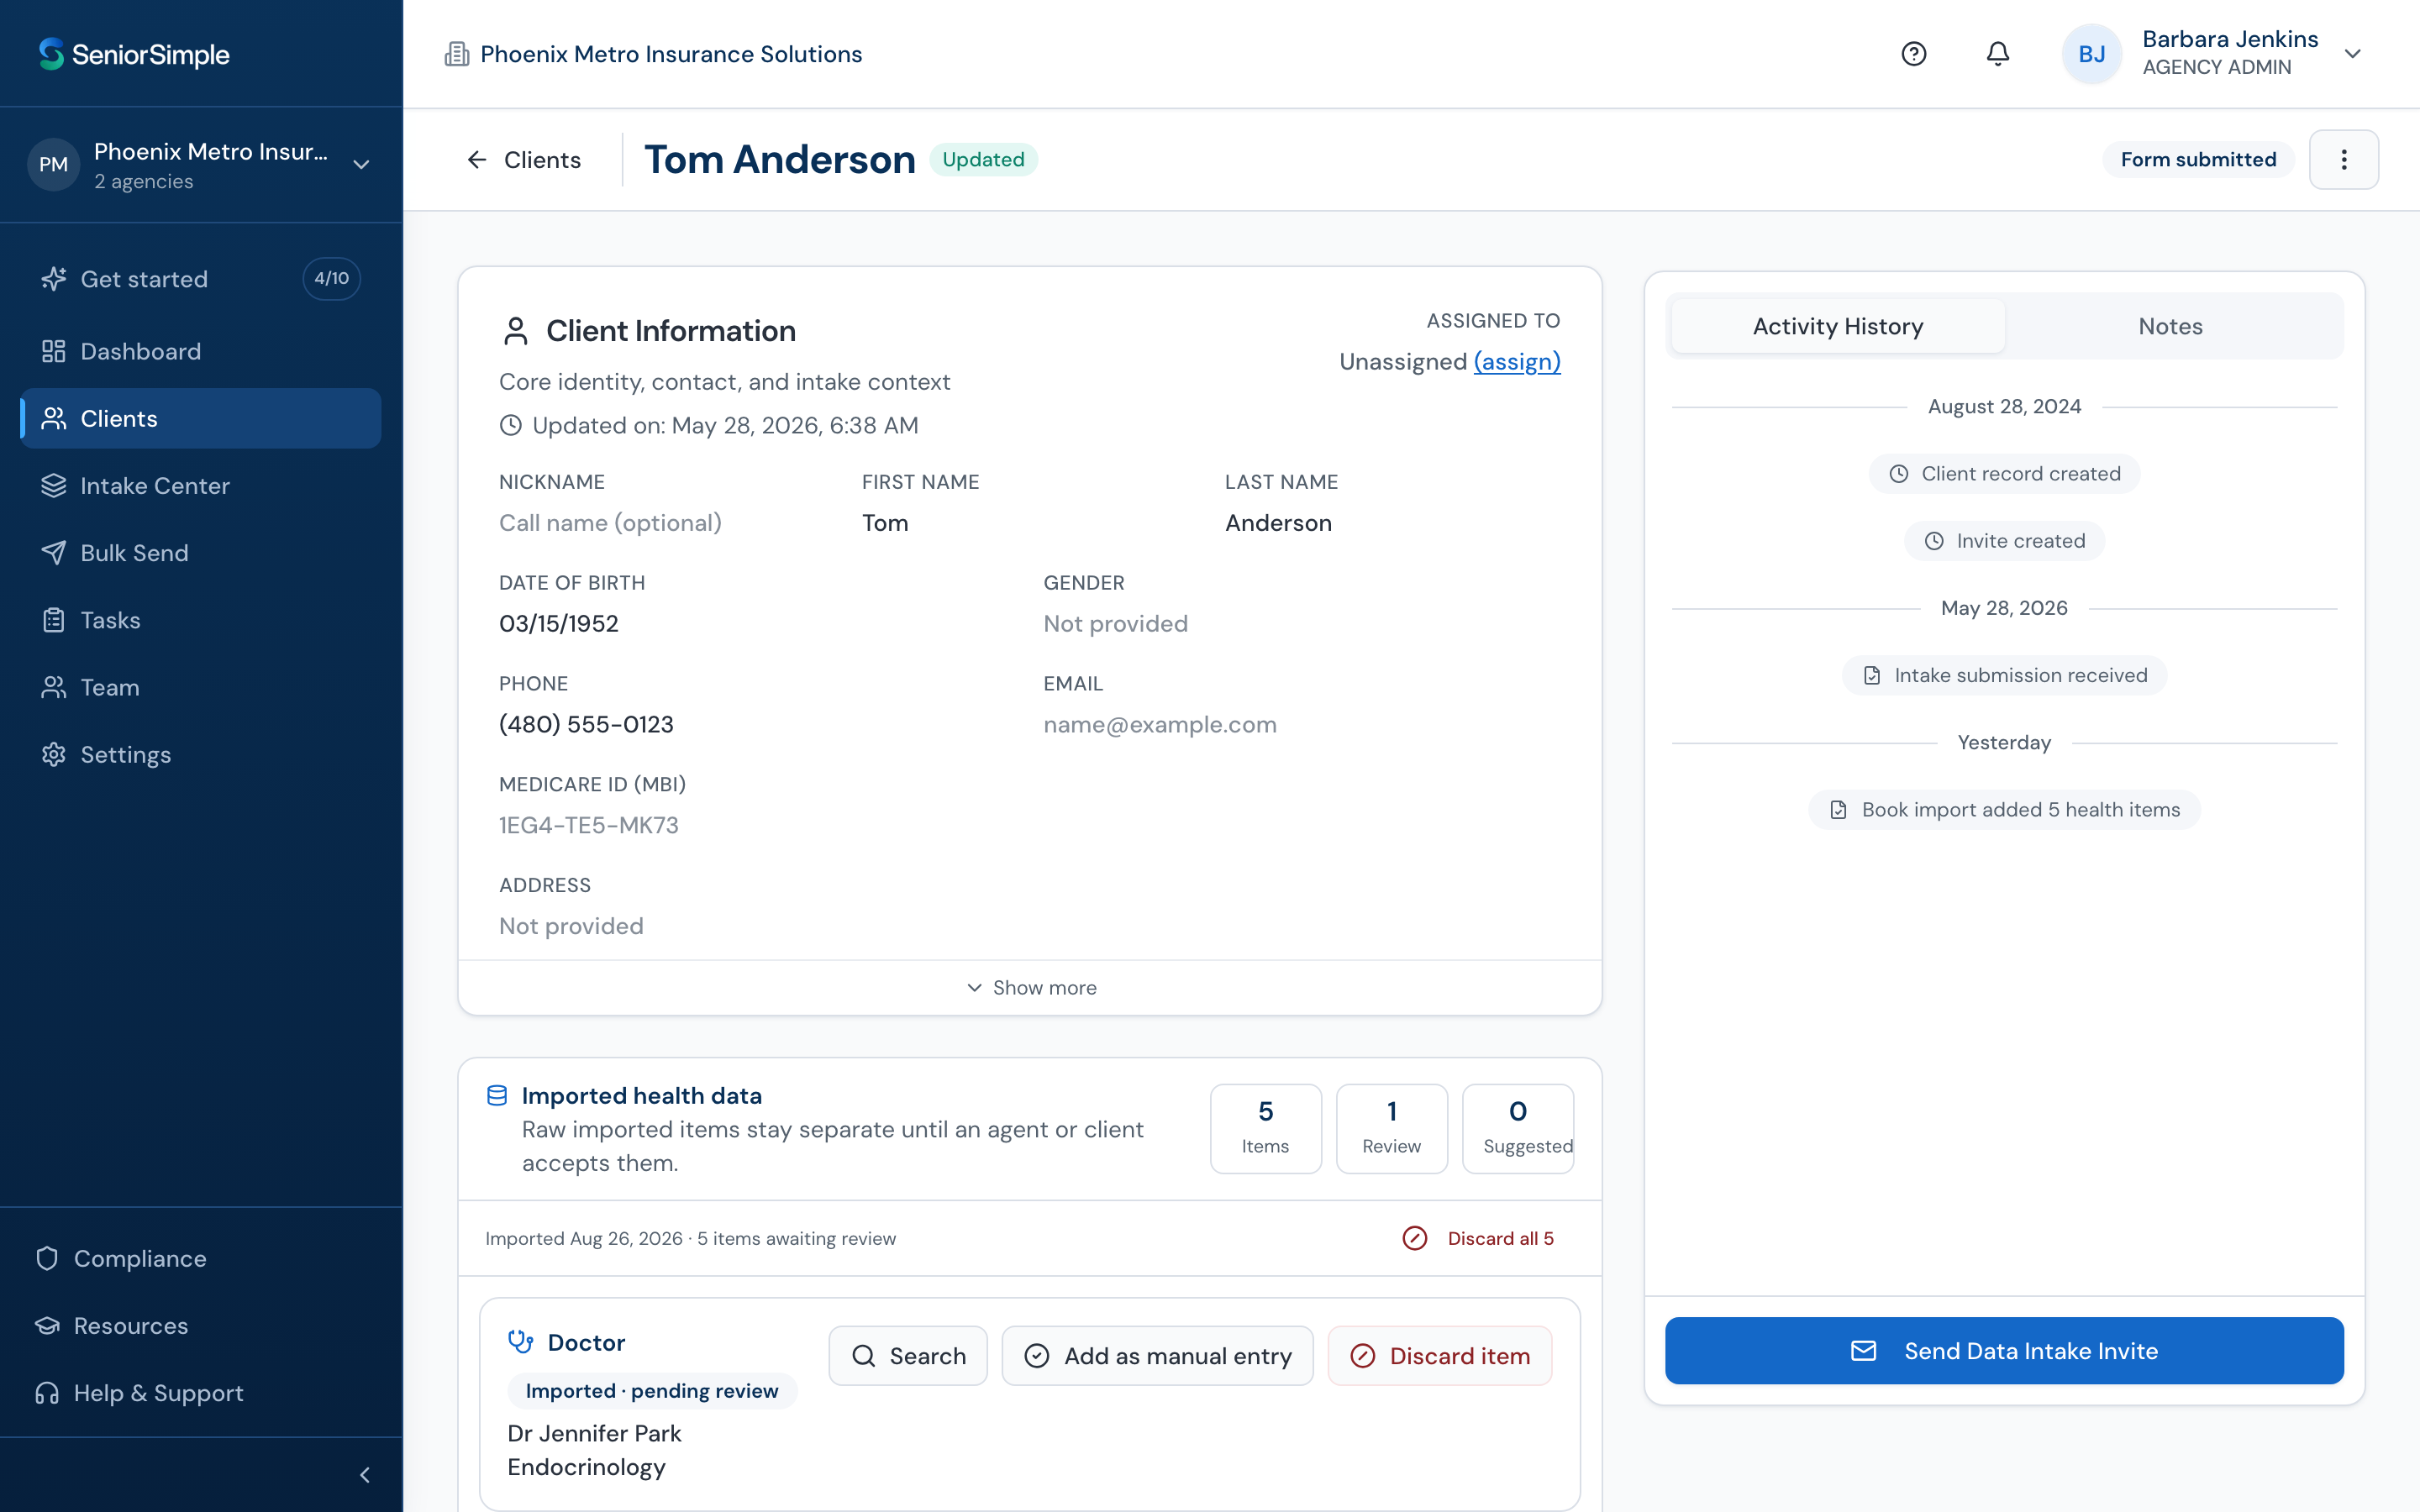
Task: Click the Get started sparkle icon
Action: tap(53, 279)
